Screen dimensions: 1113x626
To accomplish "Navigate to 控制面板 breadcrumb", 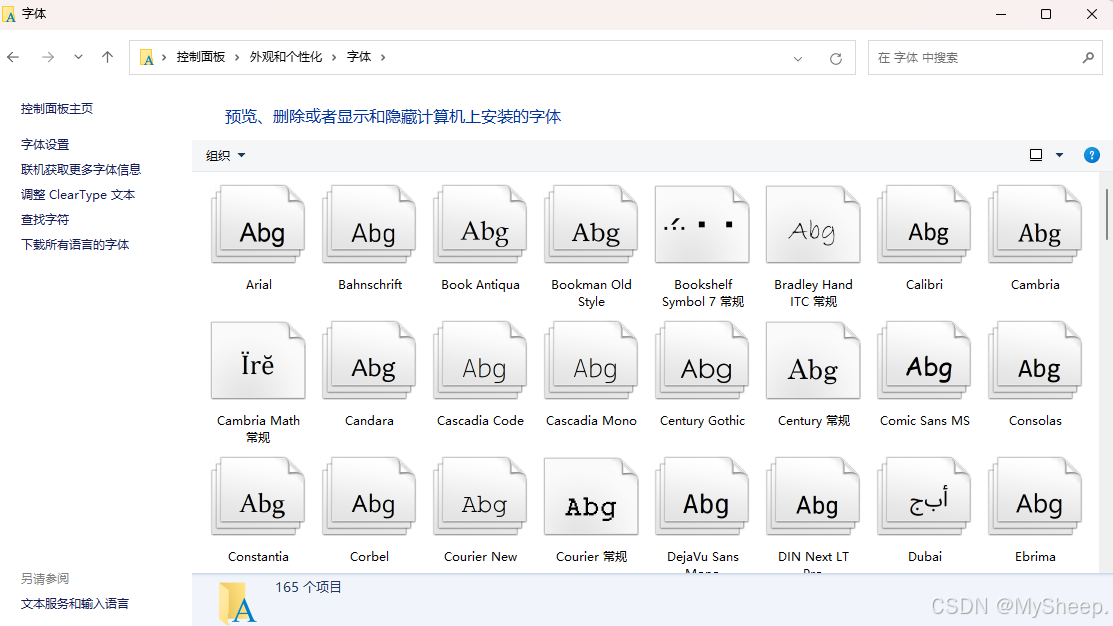I will tap(201, 57).
